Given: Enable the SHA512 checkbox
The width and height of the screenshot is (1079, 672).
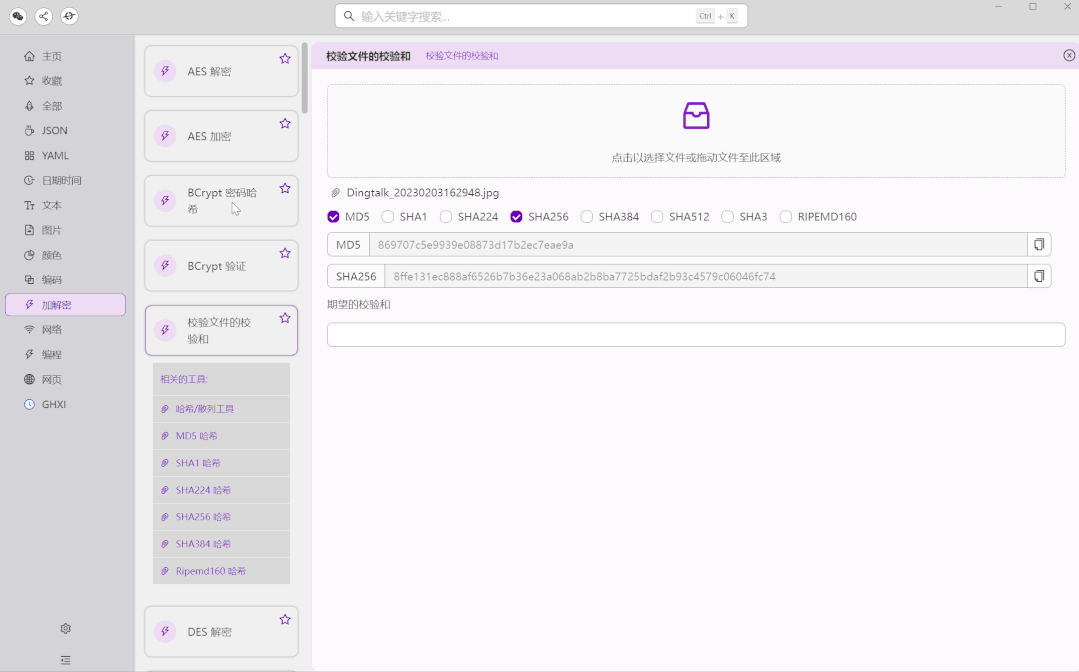Looking at the screenshot, I should 657,217.
